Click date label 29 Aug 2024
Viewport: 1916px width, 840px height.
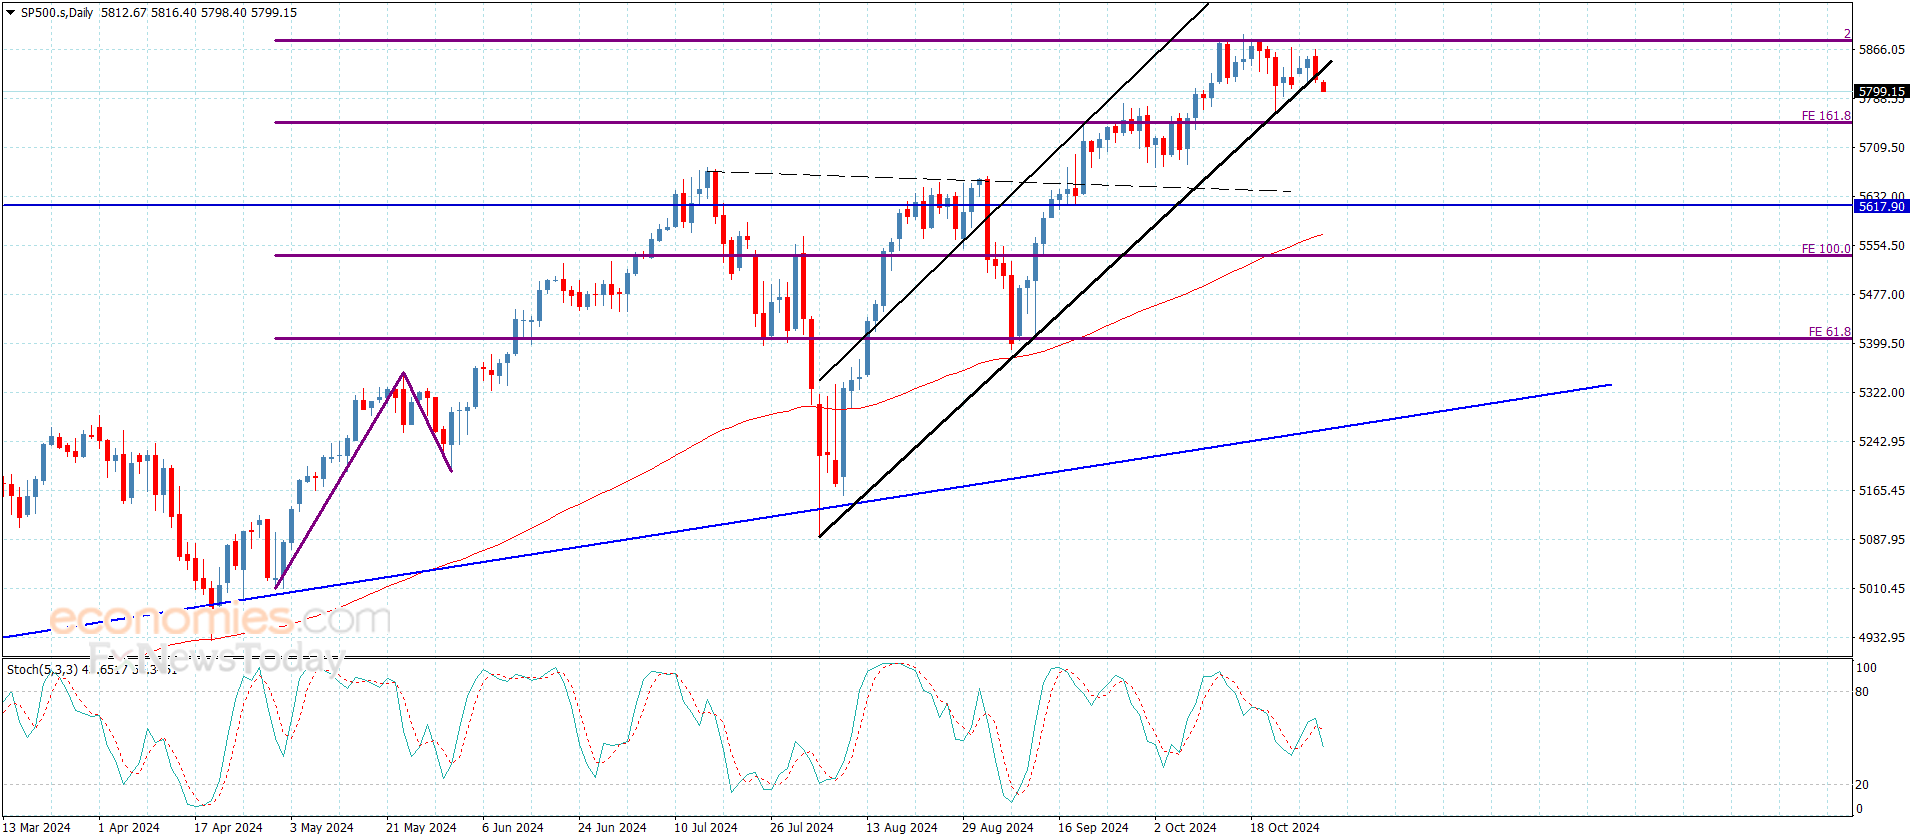[998, 827]
